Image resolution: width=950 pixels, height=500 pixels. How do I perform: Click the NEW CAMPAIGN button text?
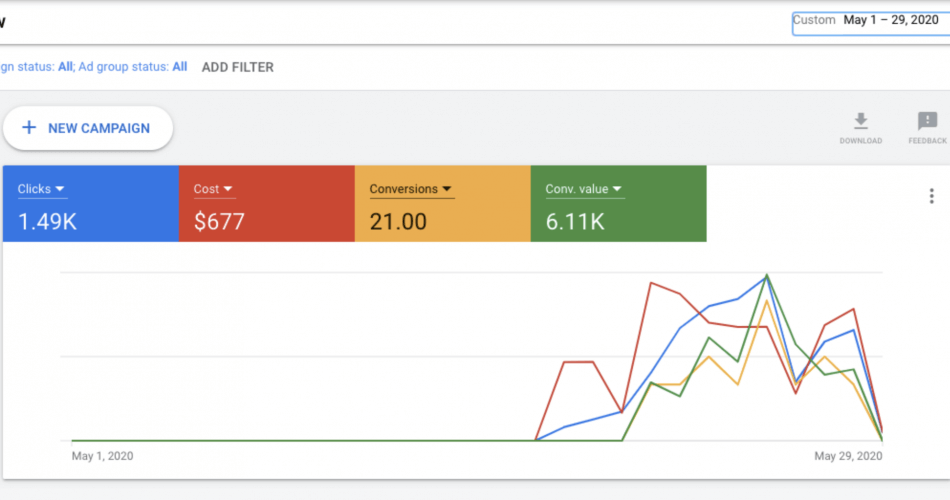pos(99,128)
